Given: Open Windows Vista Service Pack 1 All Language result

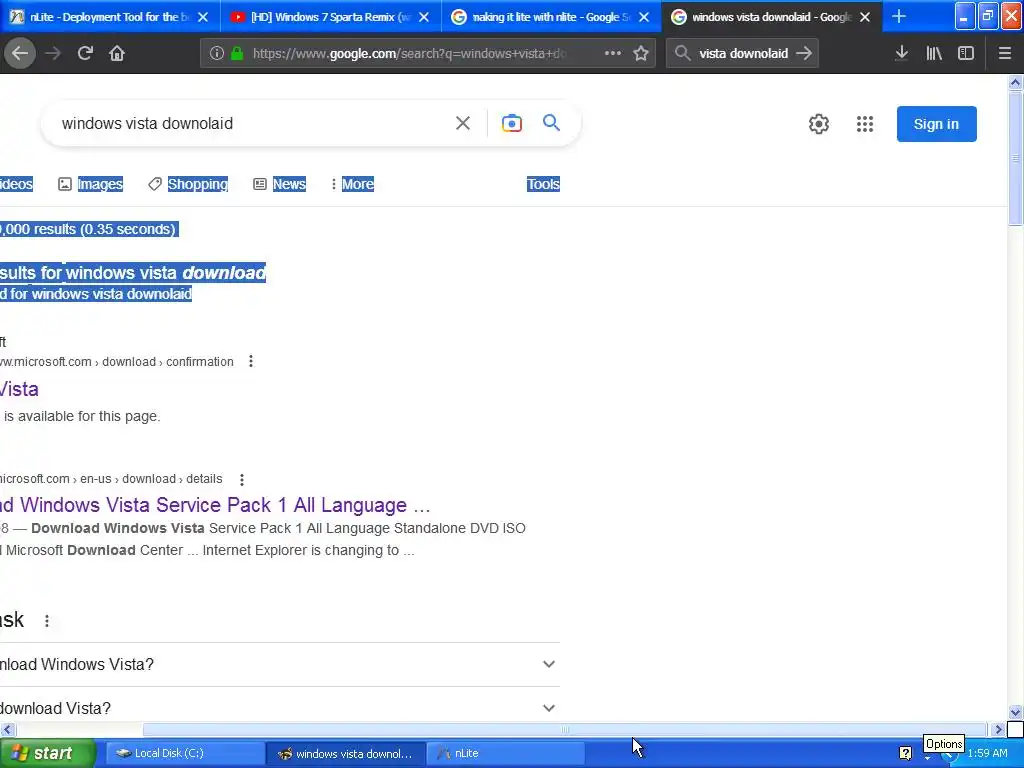Looking at the screenshot, I should (216, 505).
